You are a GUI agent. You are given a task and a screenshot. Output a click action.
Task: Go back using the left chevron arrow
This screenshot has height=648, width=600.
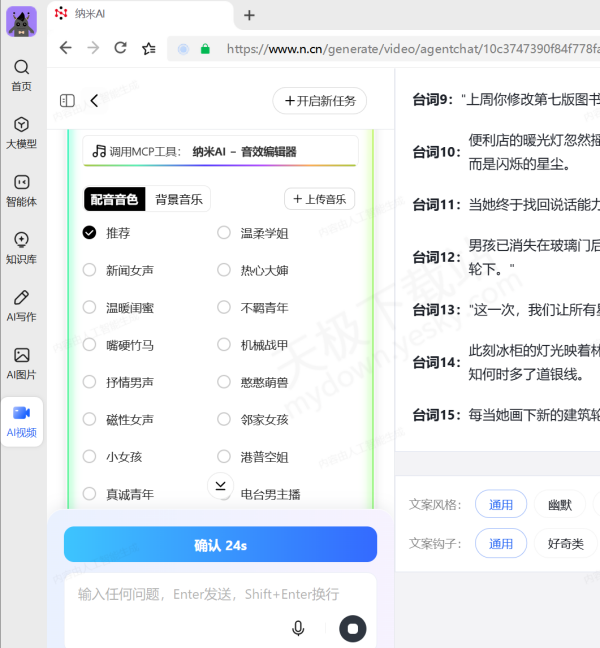pyautogui.click(x=94, y=101)
